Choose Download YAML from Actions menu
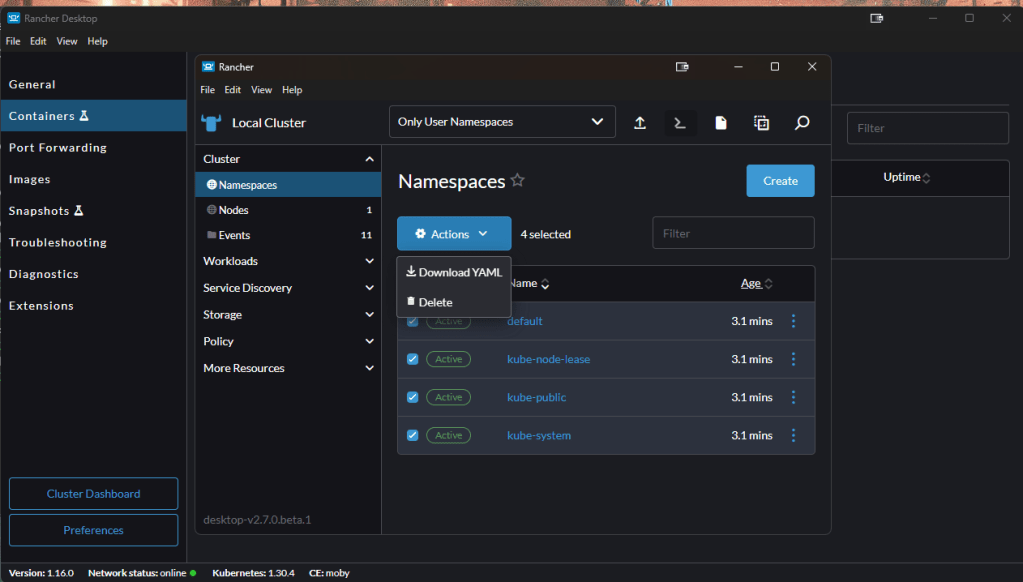Viewport: 1023px width, 582px height. [x=454, y=272]
